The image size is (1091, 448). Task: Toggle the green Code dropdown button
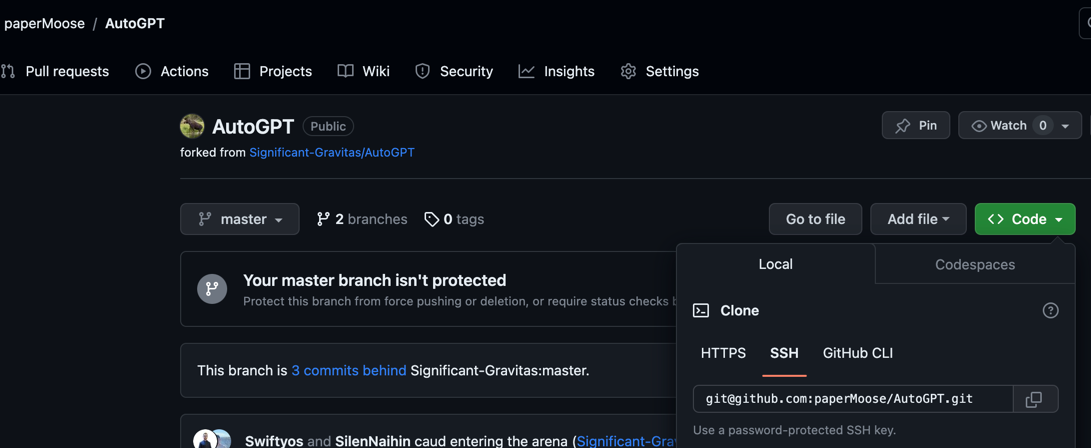click(x=1024, y=219)
